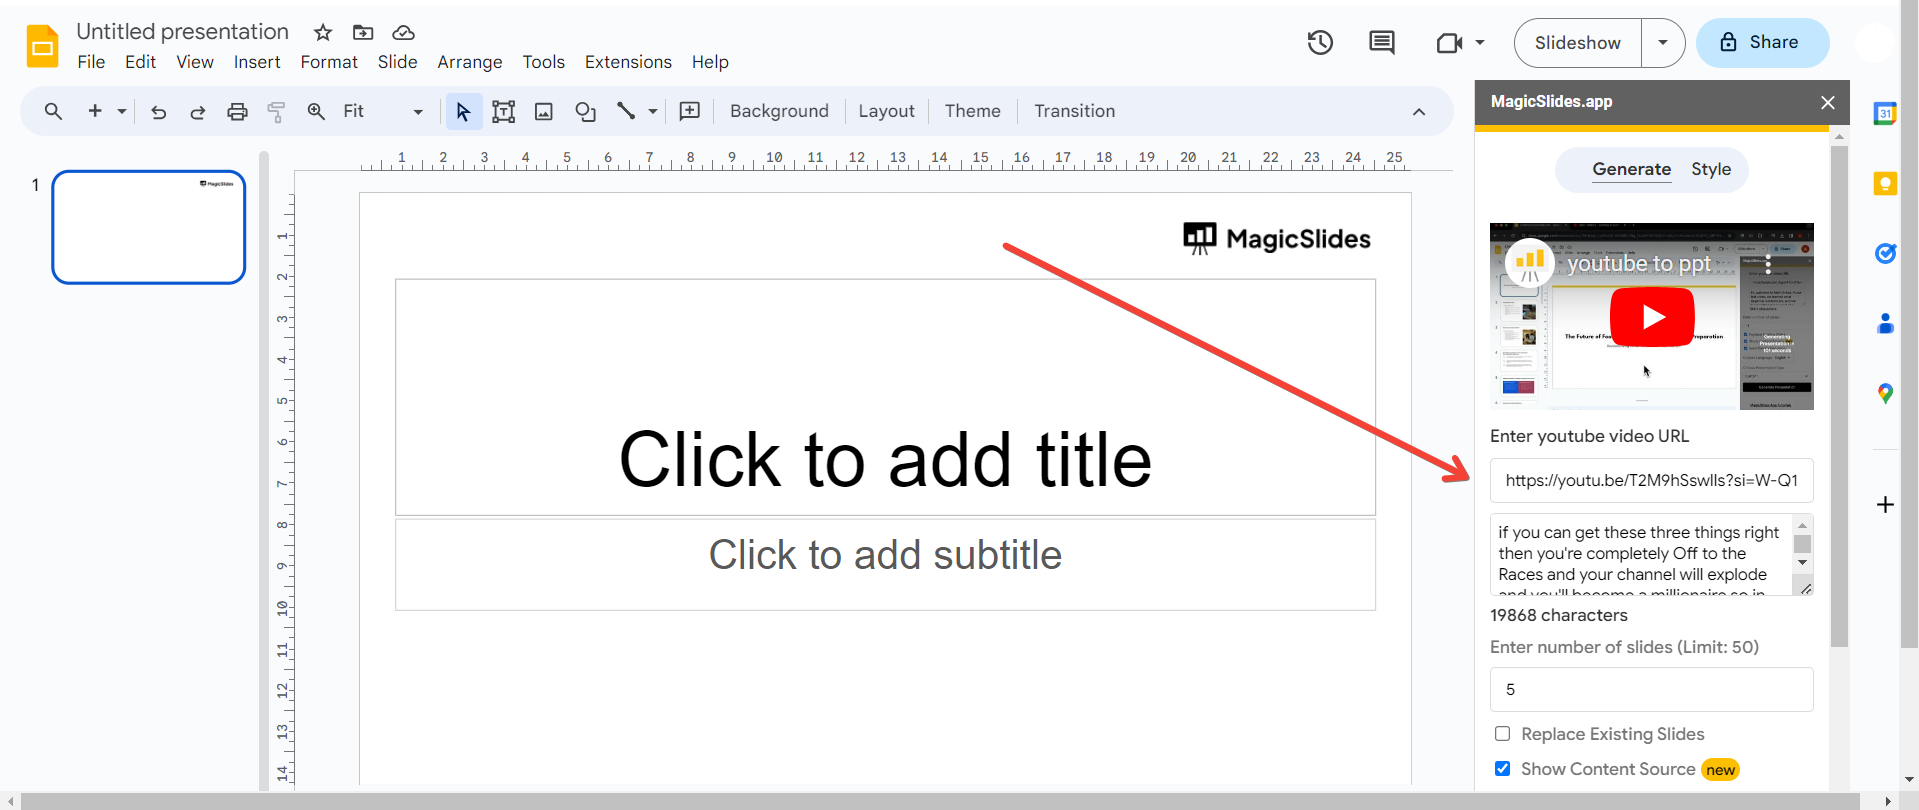Image resolution: width=1919 pixels, height=810 pixels.
Task: Click the 'Click to add subtitle' placeholder
Action: [x=885, y=565]
